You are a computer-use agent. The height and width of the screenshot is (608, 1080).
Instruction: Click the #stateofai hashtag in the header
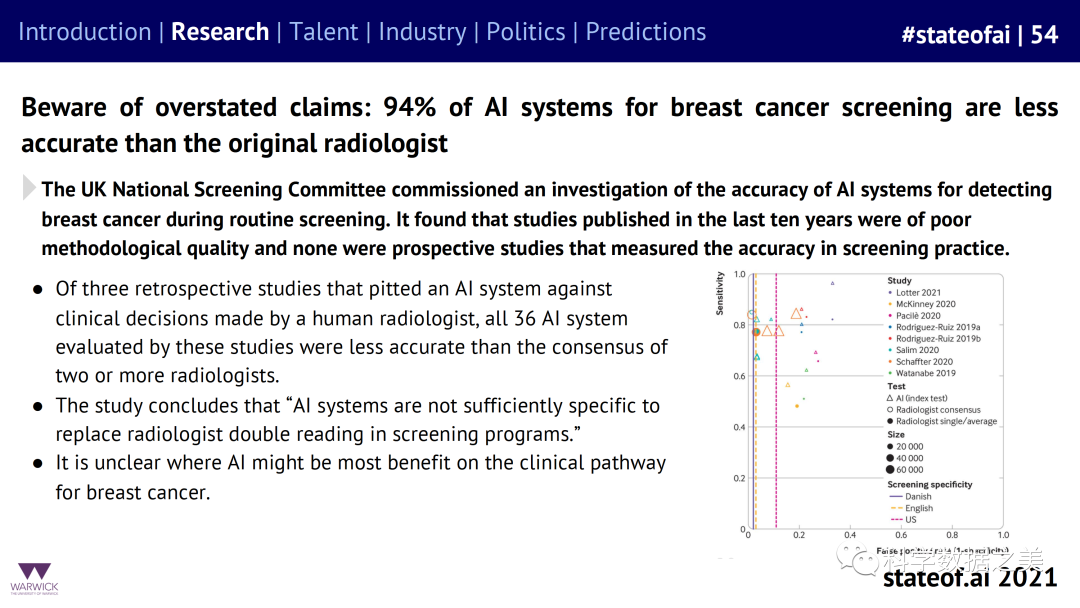[x=955, y=35]
